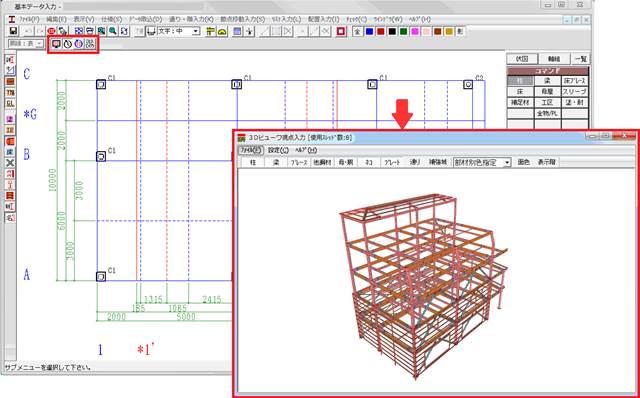Viewport: 640px width, 398px height.
Task: Select the round column C2 marker at top right
Action: click(468, 84)
